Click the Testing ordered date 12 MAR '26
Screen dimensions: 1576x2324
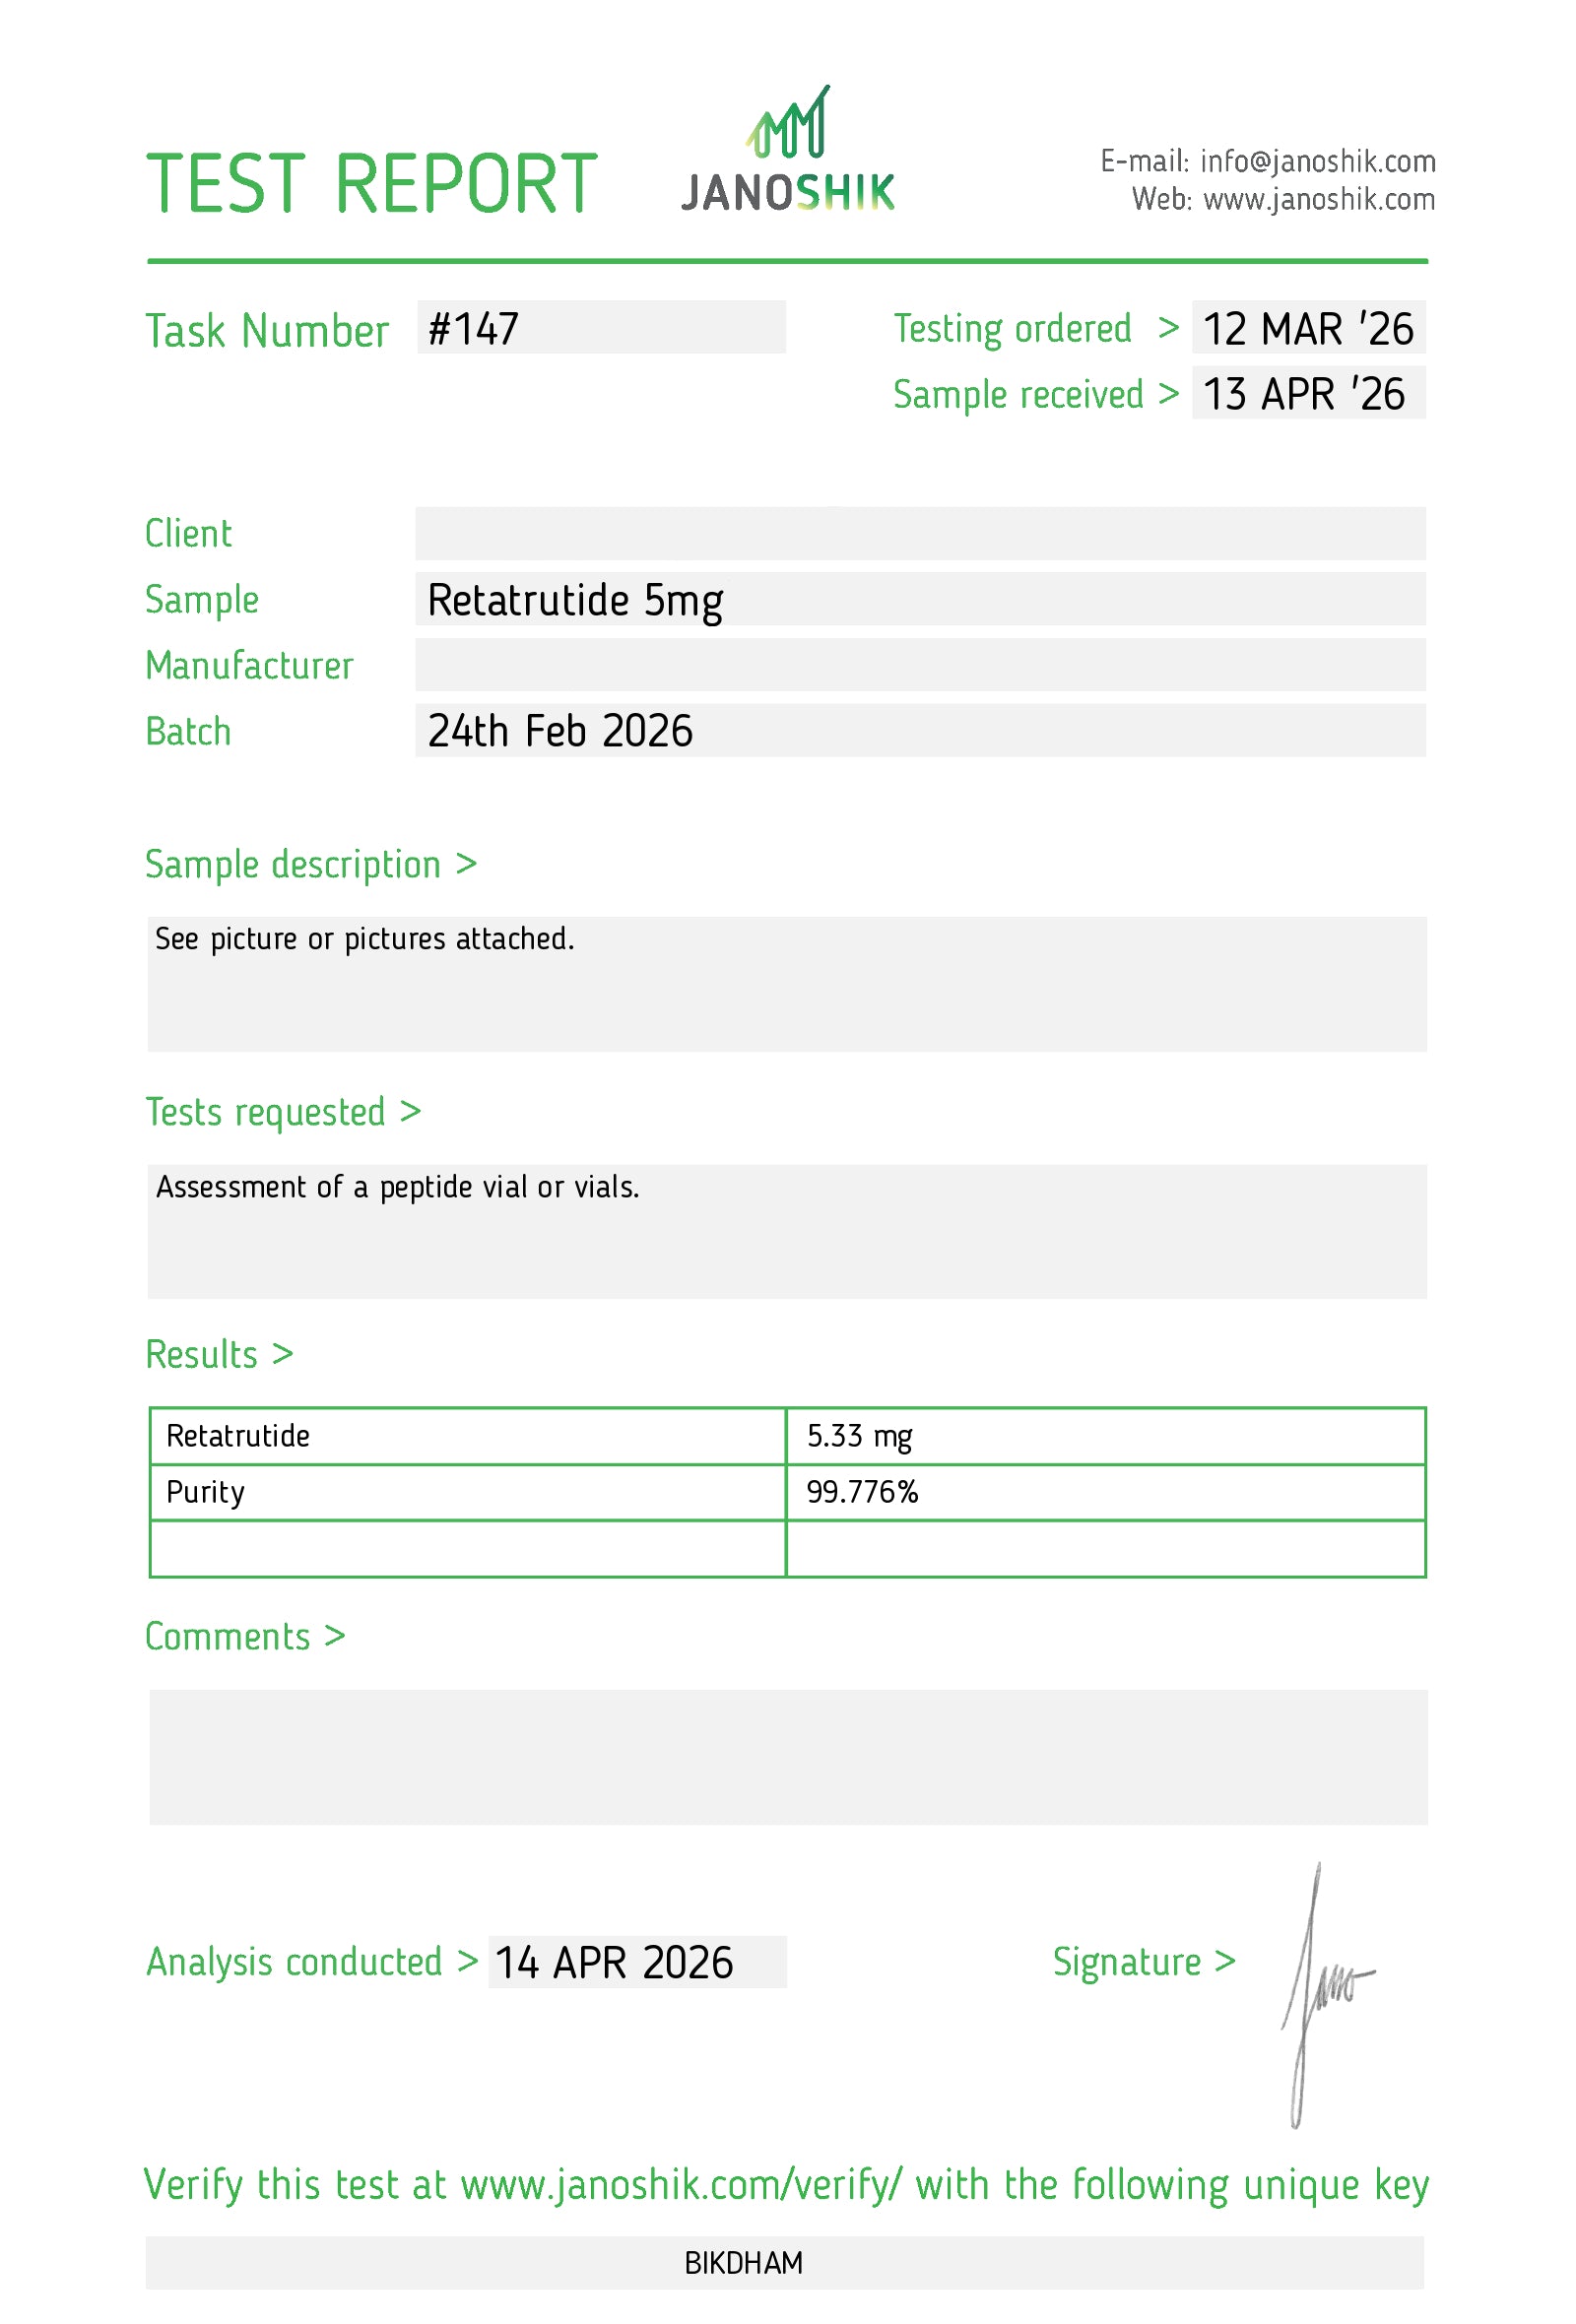[x=1308, y=328]
